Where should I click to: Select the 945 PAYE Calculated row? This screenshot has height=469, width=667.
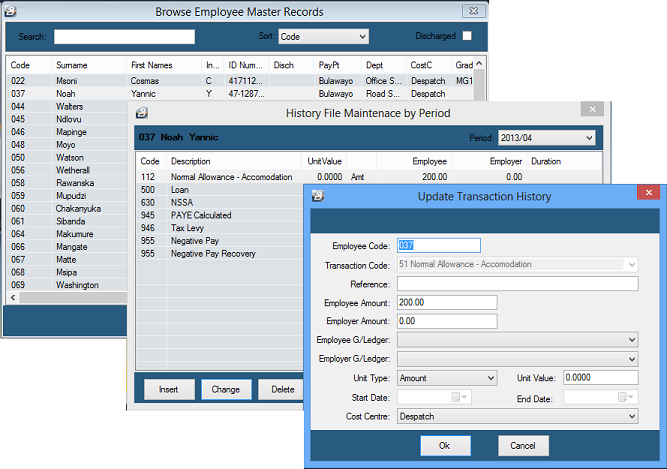click(x=220, y=215)
